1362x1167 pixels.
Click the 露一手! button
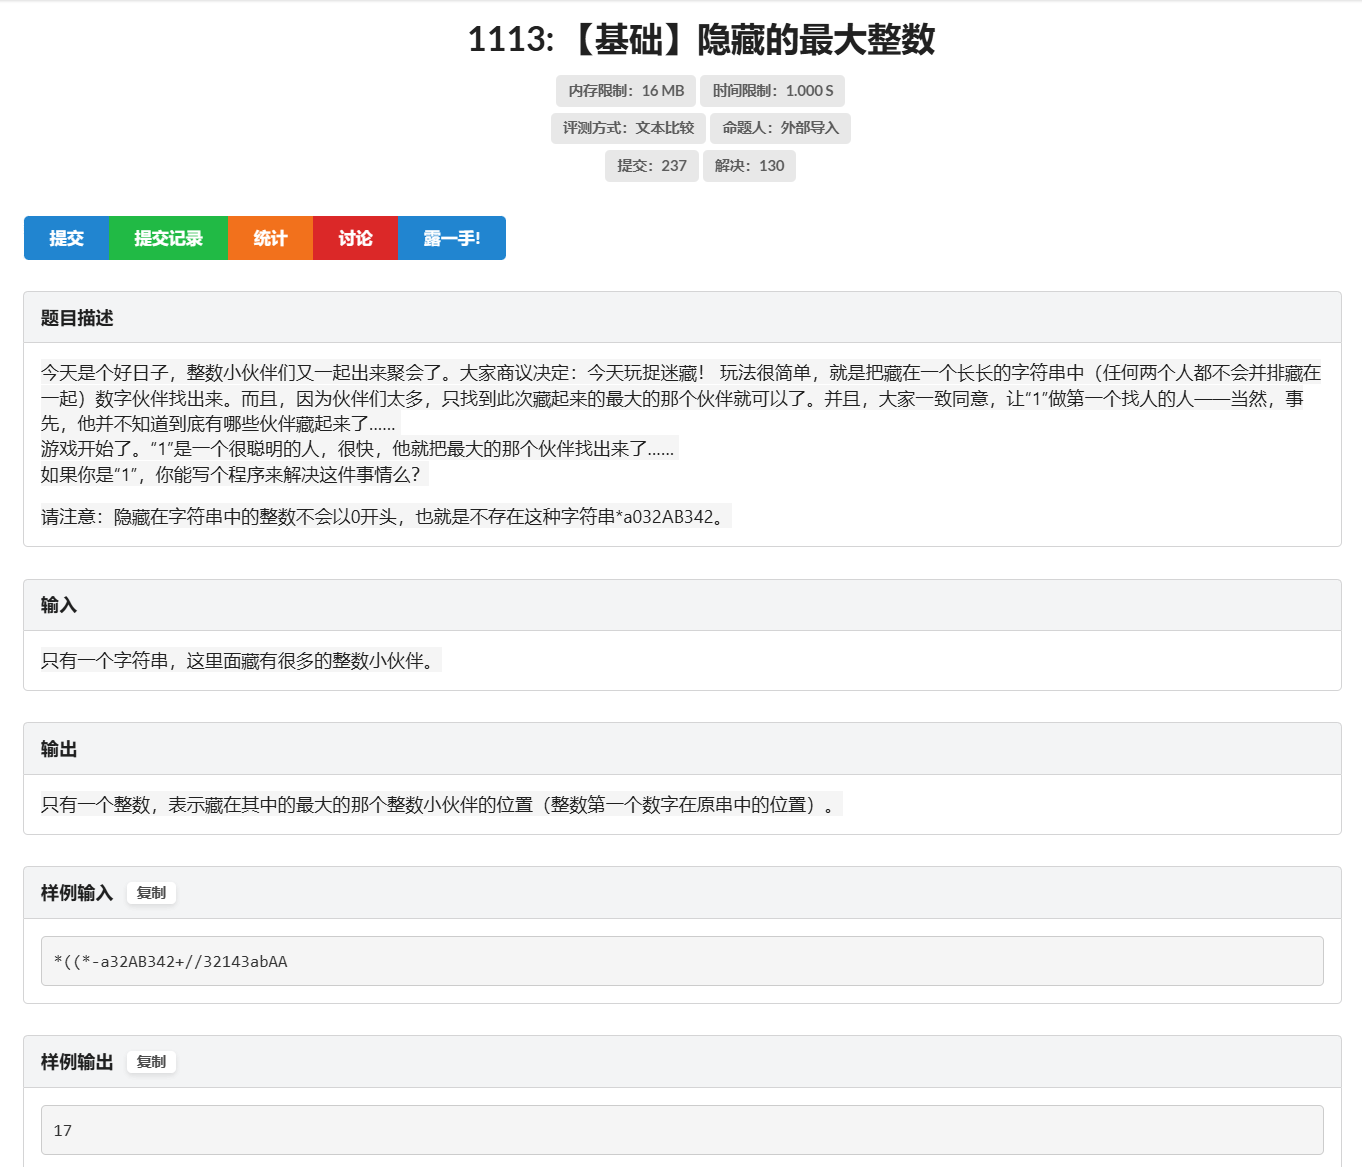[451, 238]
